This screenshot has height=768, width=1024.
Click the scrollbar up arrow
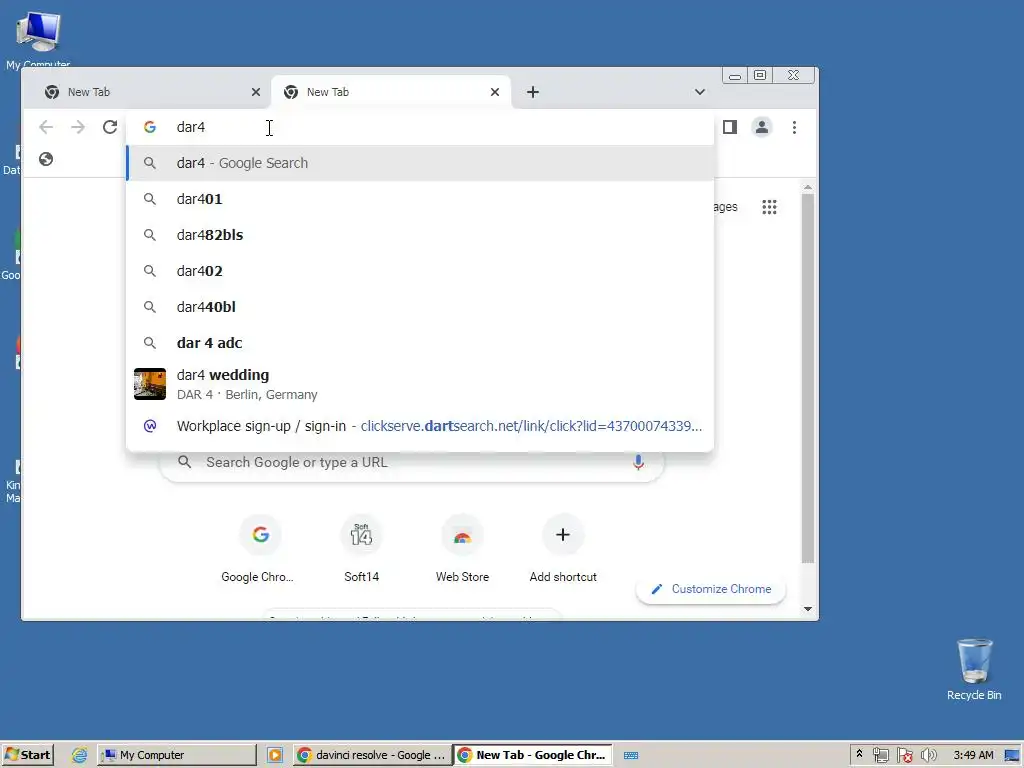[808, 187]
